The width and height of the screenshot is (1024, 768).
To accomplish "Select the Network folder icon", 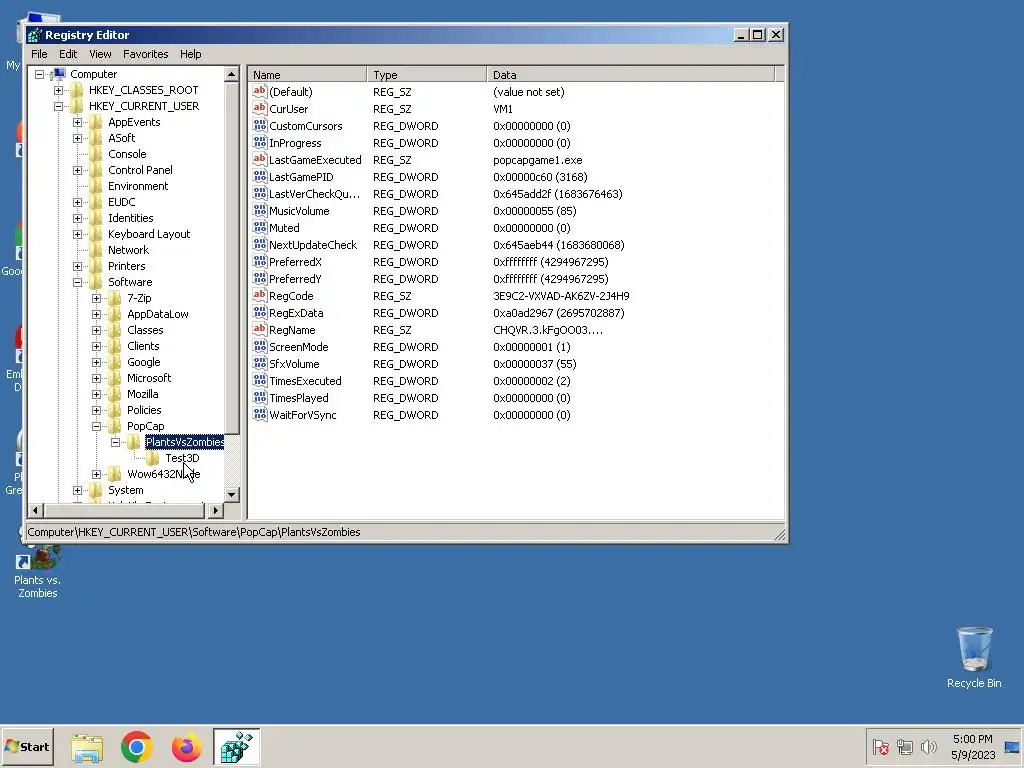I will [96, 250].
